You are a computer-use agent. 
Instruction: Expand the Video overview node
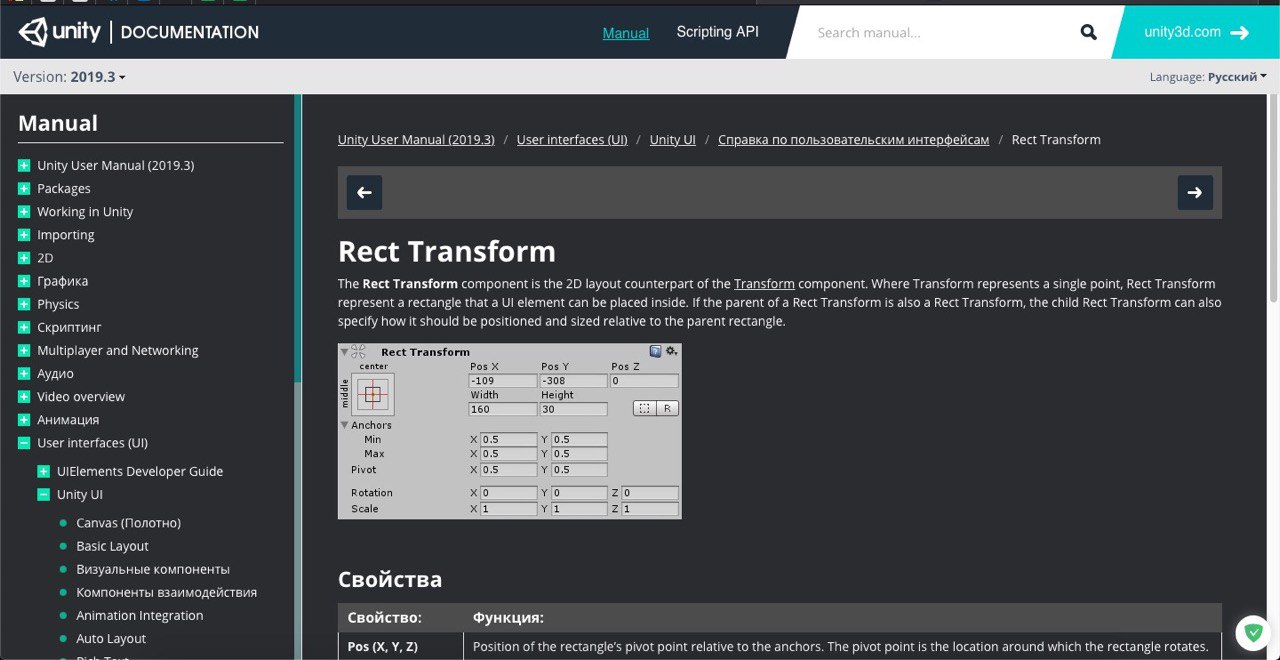point(24,397)
